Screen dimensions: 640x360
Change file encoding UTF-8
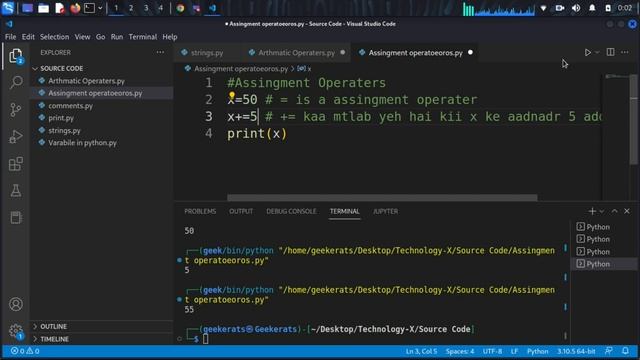tap(492, 351)
